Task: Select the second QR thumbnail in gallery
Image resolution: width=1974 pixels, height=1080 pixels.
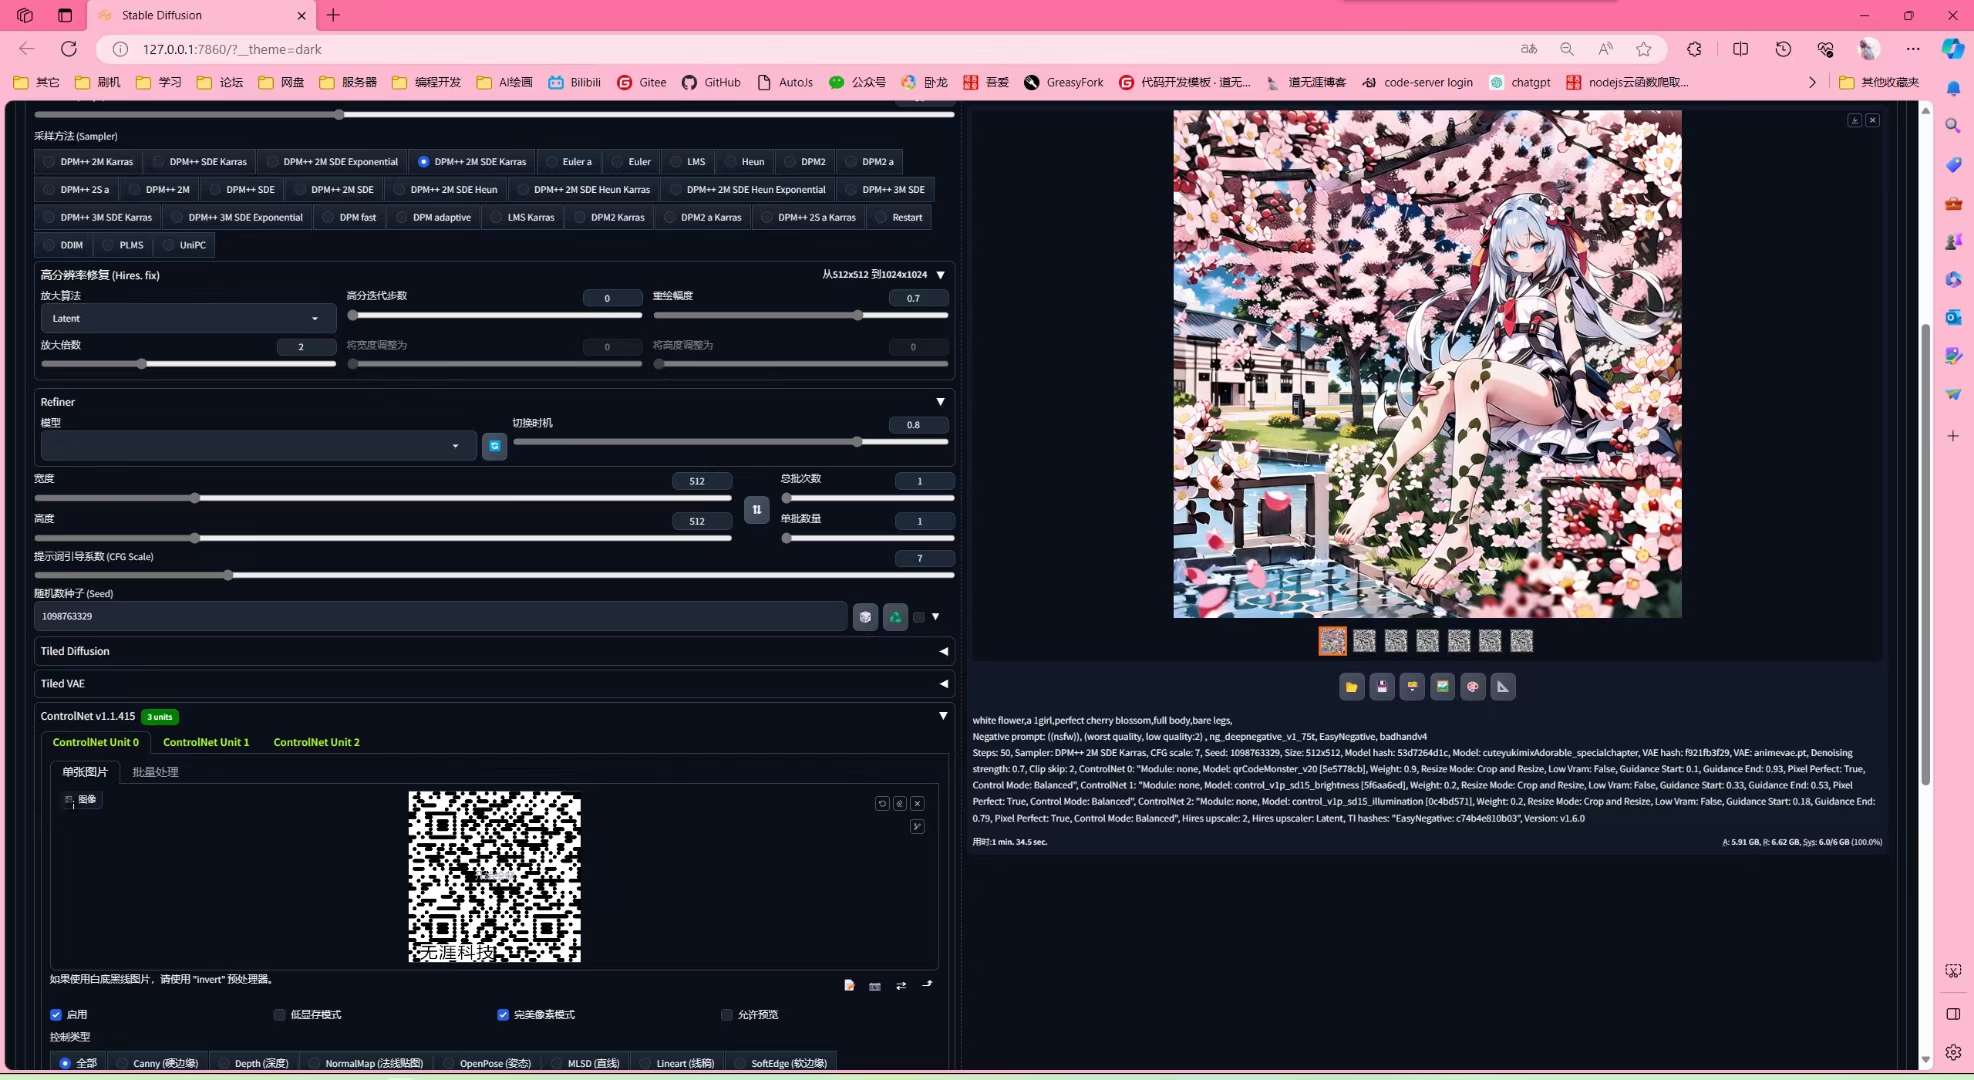Action: pos(1364,641)
